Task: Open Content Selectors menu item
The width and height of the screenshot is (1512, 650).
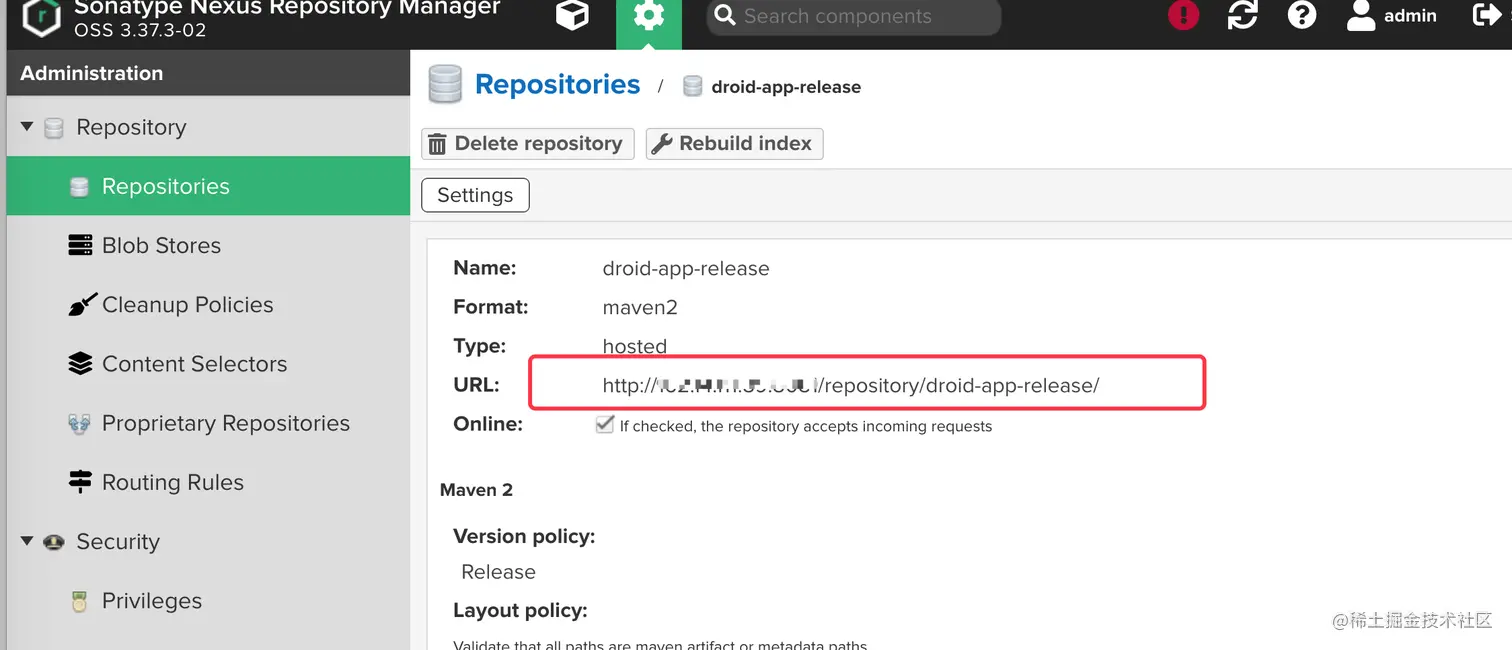Action: click(x=194, y=364)
